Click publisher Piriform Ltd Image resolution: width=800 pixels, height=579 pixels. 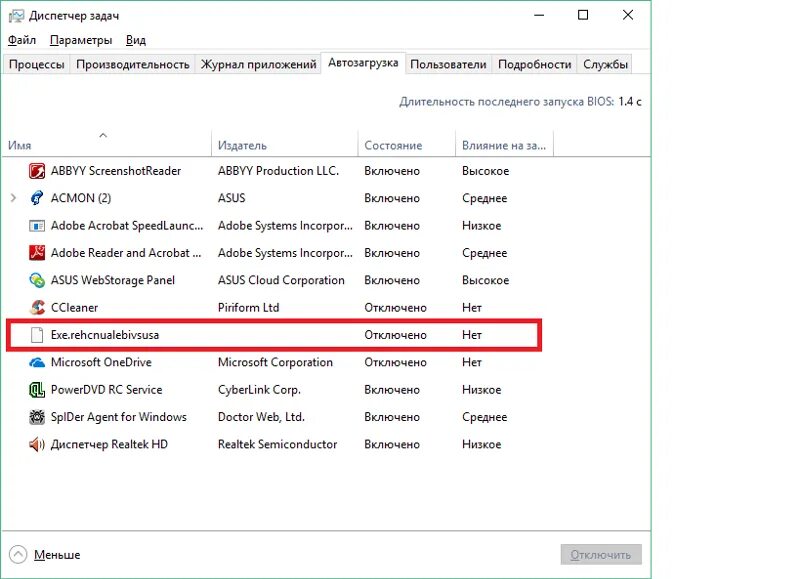click(x=248, y=308)
